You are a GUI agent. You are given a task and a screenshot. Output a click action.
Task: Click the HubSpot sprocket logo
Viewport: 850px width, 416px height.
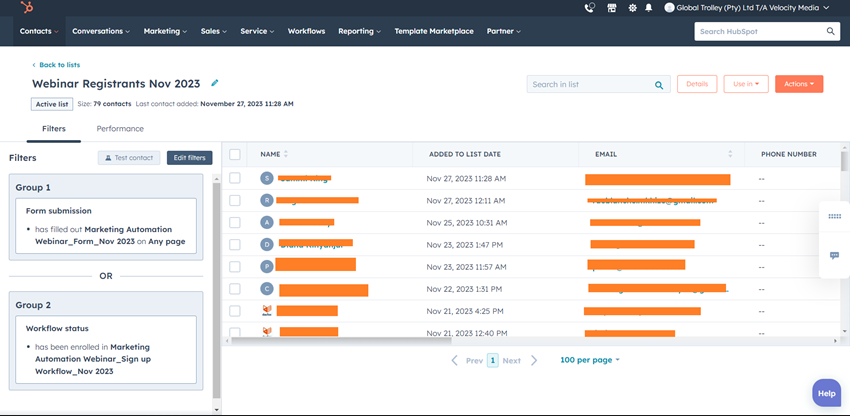pos(27,8)
